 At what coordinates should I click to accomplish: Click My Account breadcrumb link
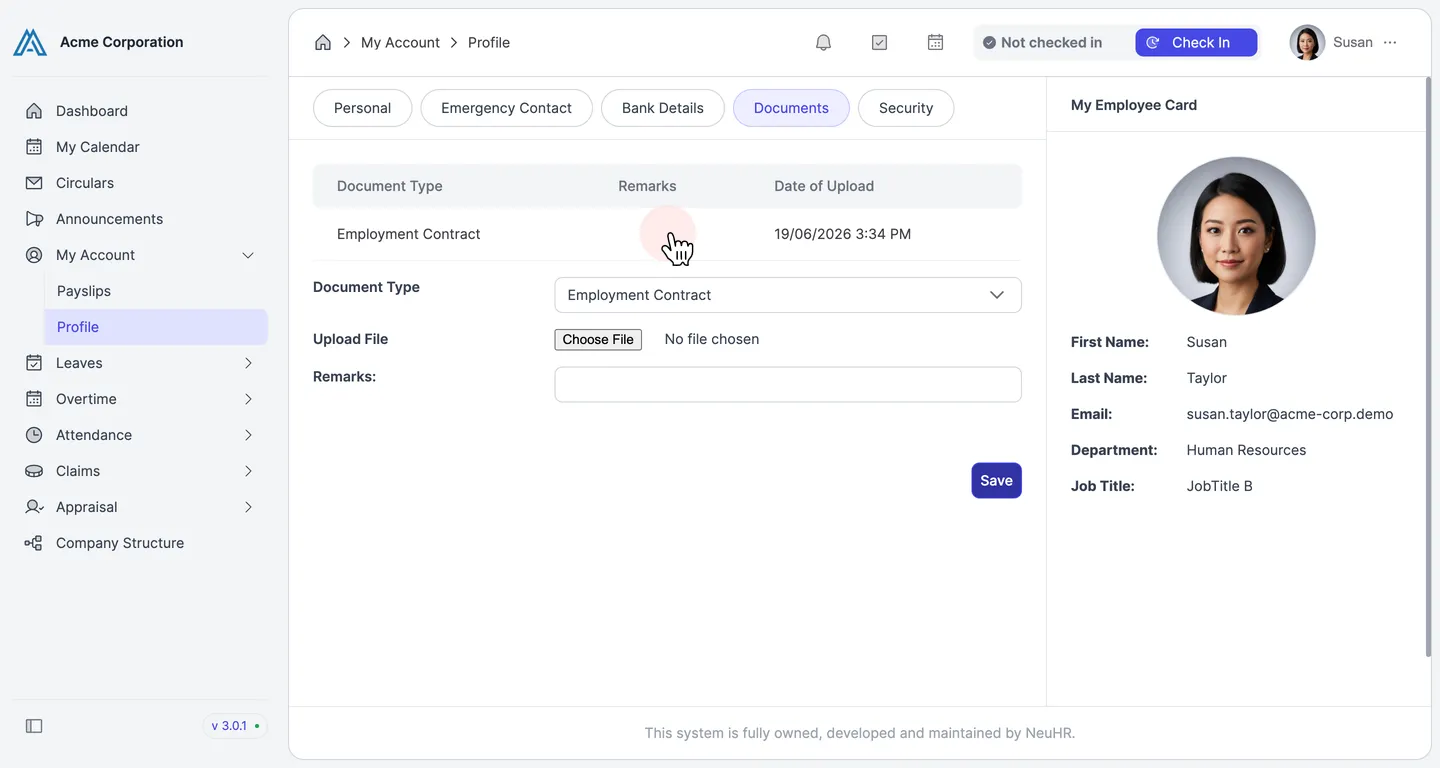[x=400, y=42]
